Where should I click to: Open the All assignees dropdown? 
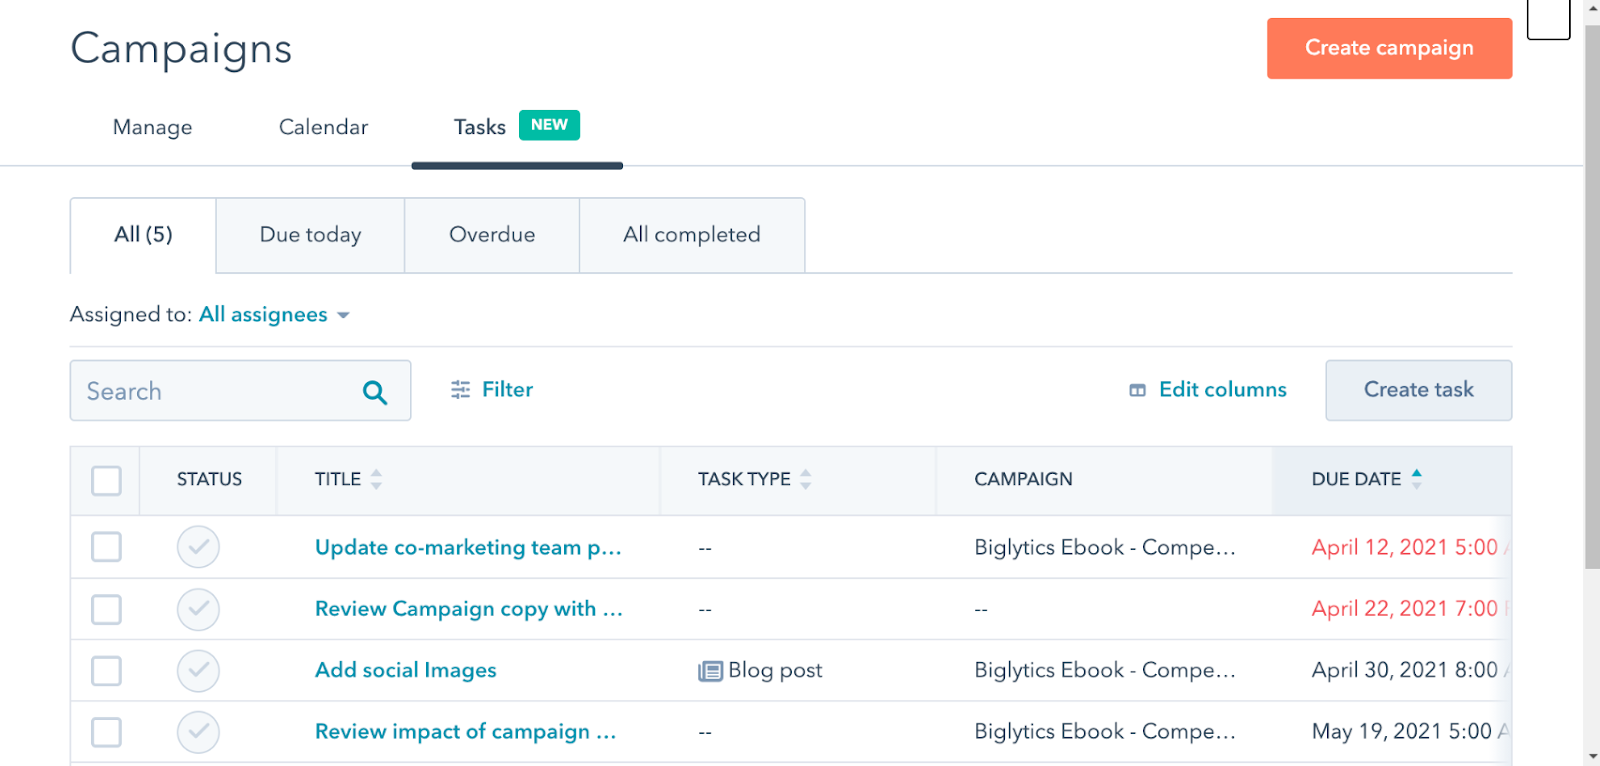274,315
